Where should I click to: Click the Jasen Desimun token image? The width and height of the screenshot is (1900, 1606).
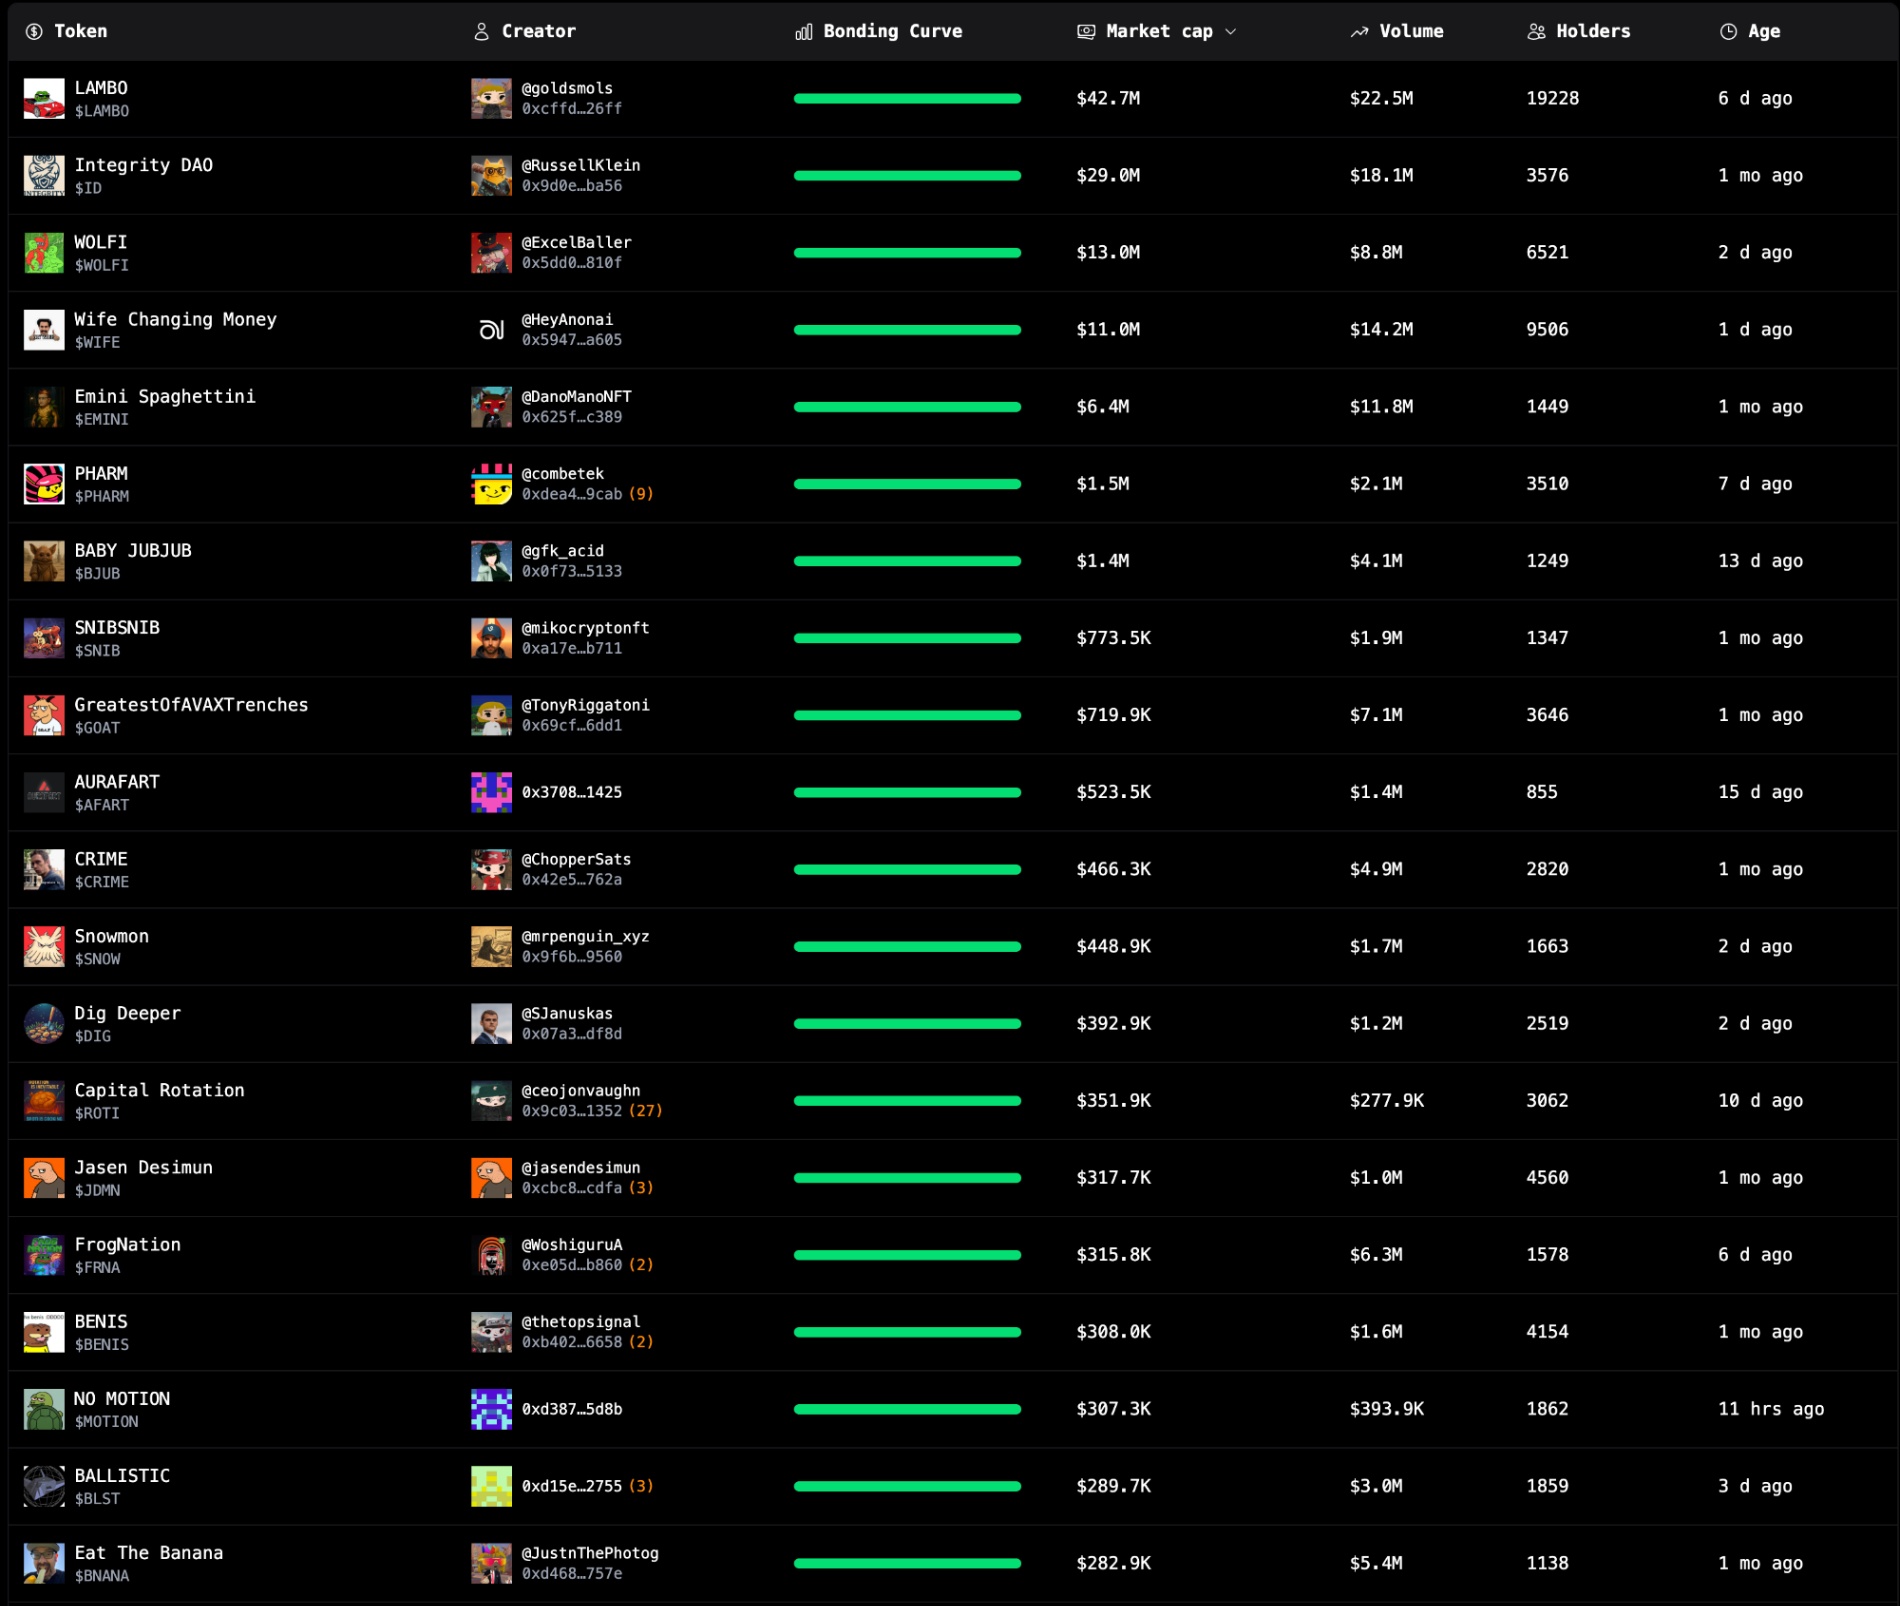point(44,1178)
